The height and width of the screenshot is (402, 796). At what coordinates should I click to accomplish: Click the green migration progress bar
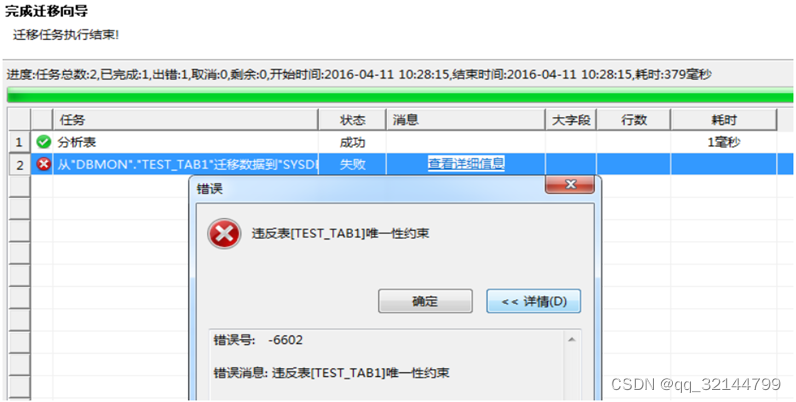click(x=400, y=95)
